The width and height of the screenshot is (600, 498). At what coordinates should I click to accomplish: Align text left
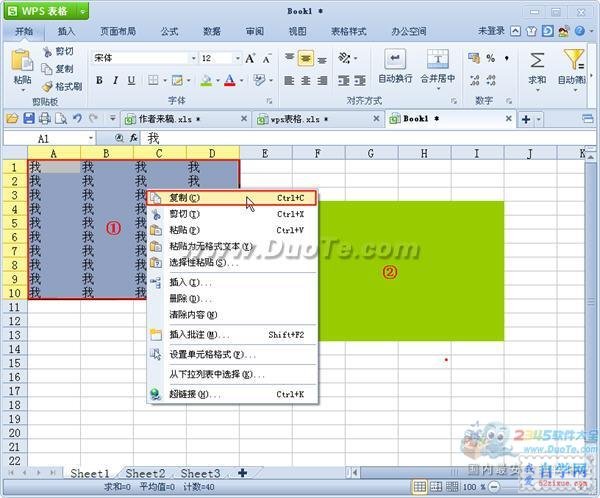[x=289, y=80]
